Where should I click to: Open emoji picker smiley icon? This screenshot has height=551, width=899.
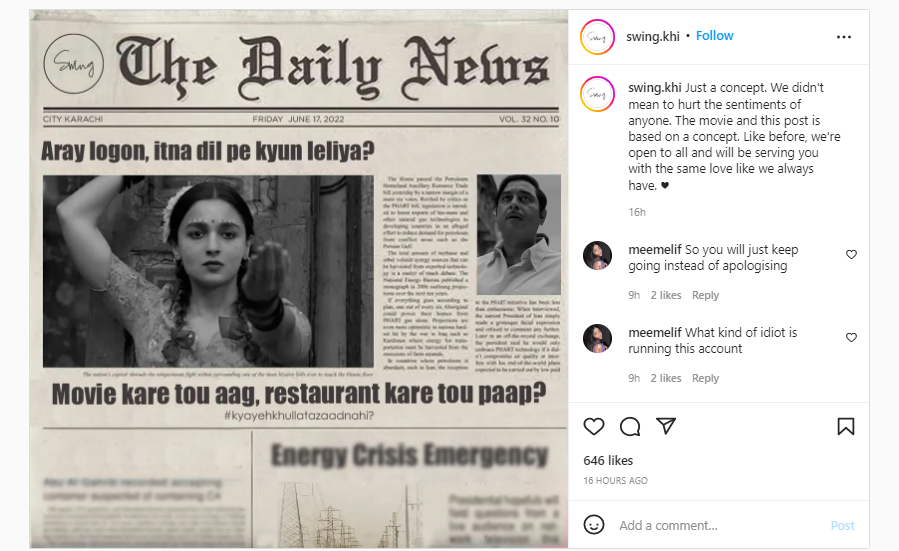(x=593, y=525)
